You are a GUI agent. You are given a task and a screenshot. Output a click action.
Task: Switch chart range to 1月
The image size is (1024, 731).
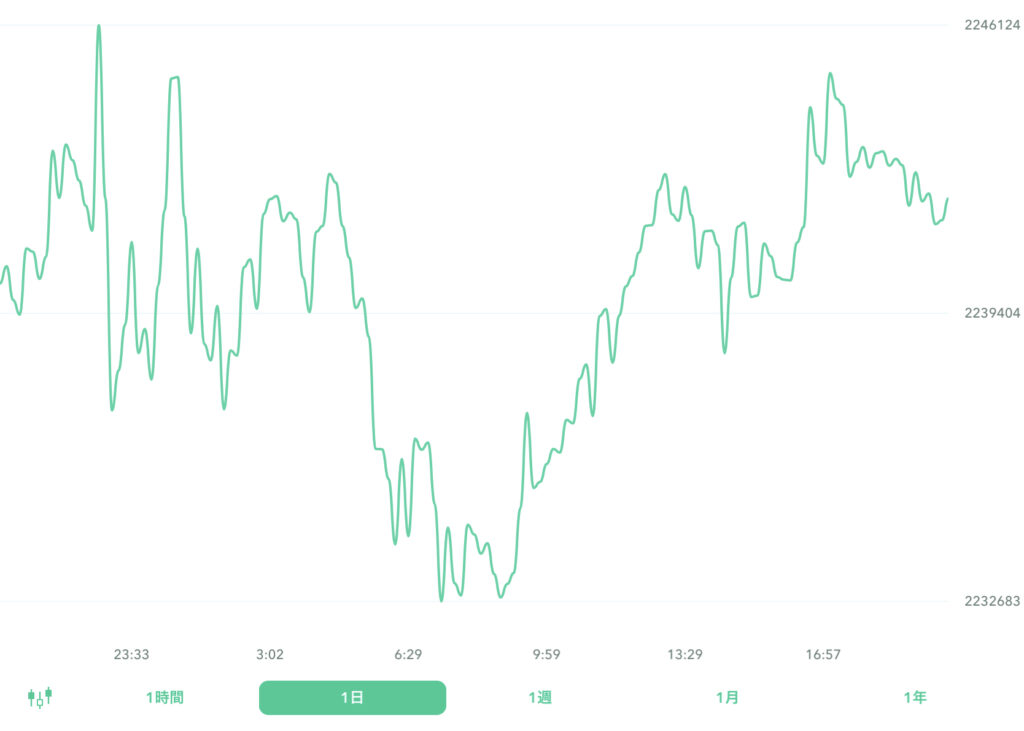pyautogui.click(x=727, y=698)
